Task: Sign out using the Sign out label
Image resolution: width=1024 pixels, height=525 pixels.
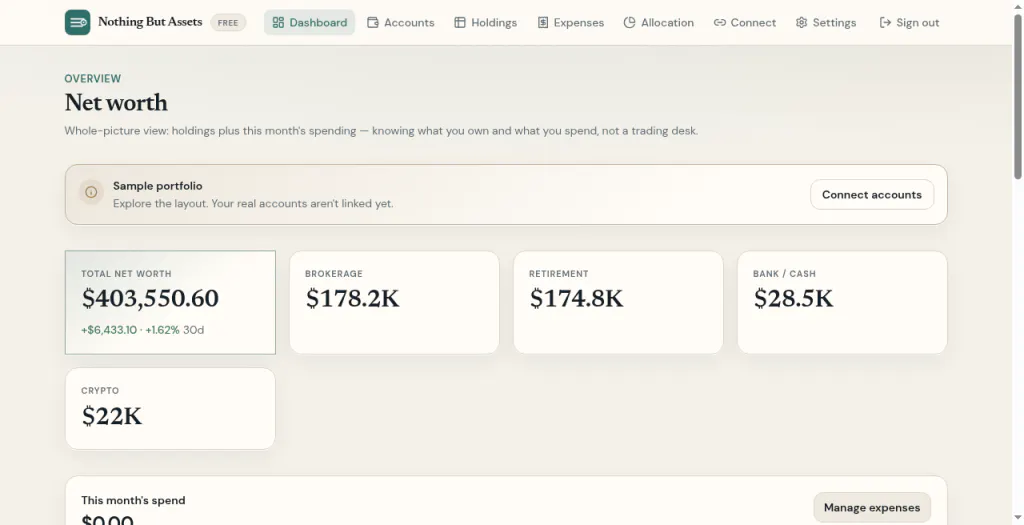Action: coord(918,22)
